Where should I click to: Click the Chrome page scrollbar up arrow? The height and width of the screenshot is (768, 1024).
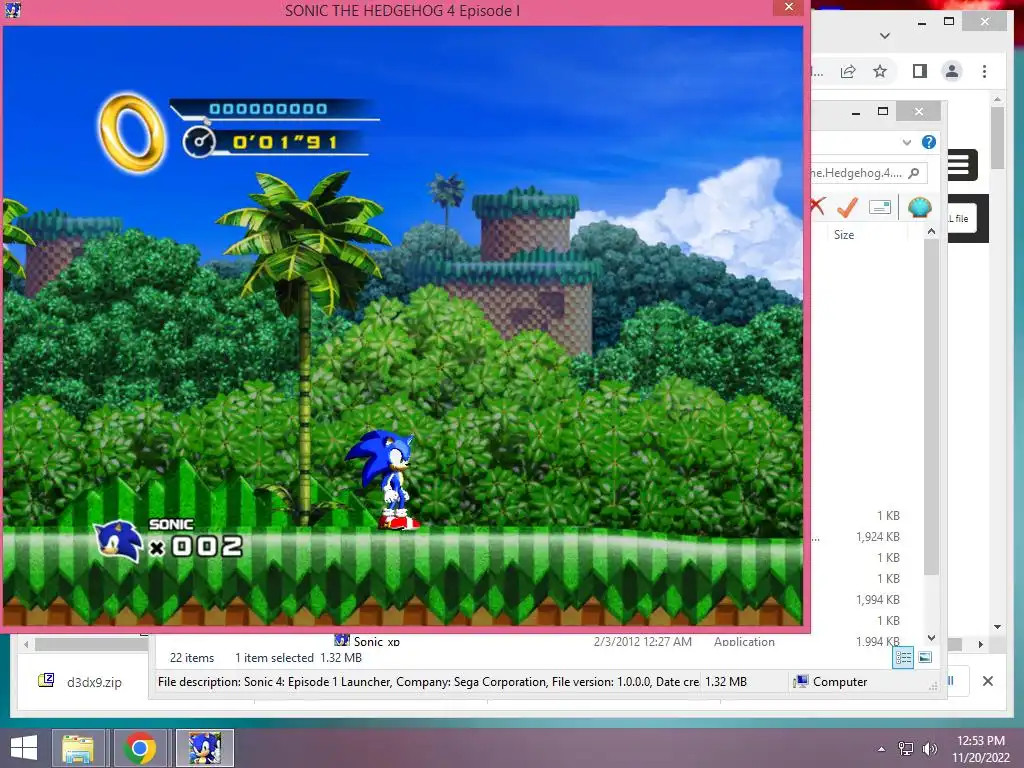point(997,99)
